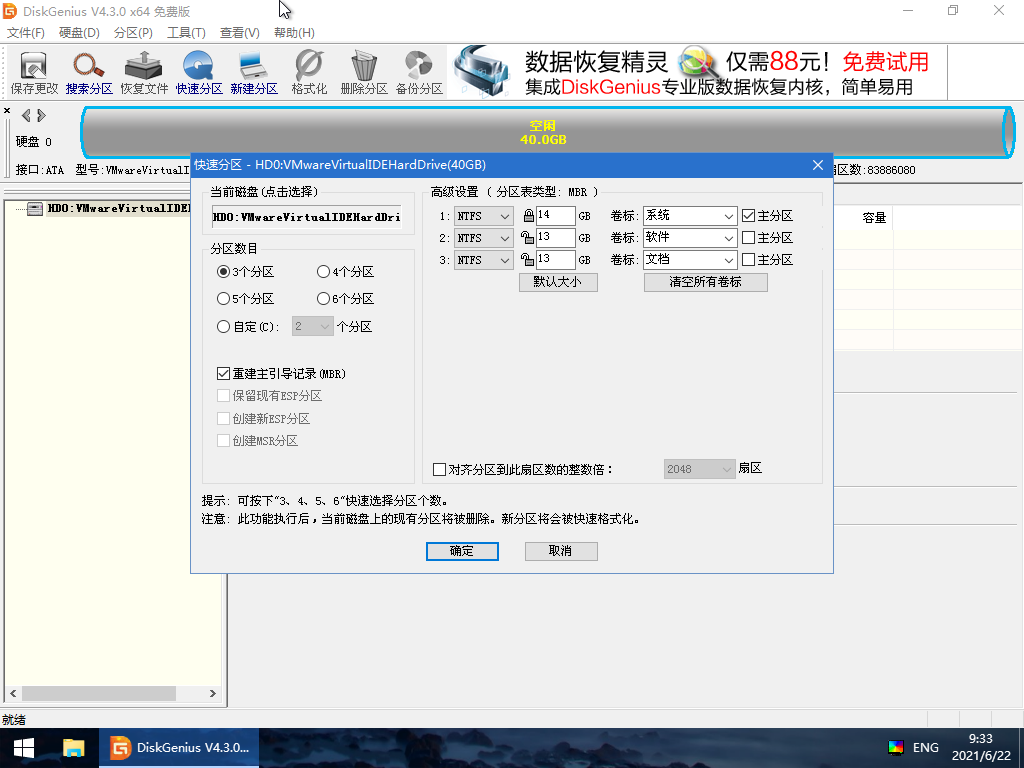
Task: Click the HD0 disk icon in tree
Action: (x=35, y=208)
